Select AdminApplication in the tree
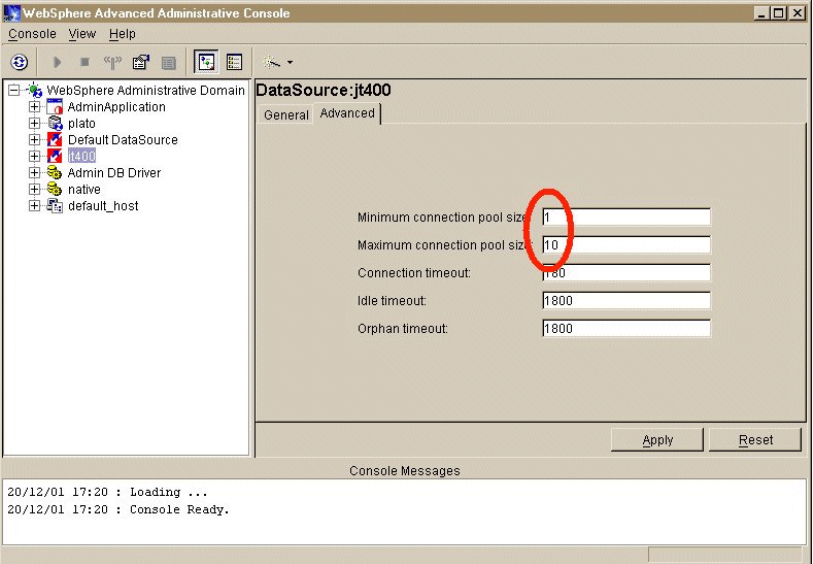 coord(117,107)
